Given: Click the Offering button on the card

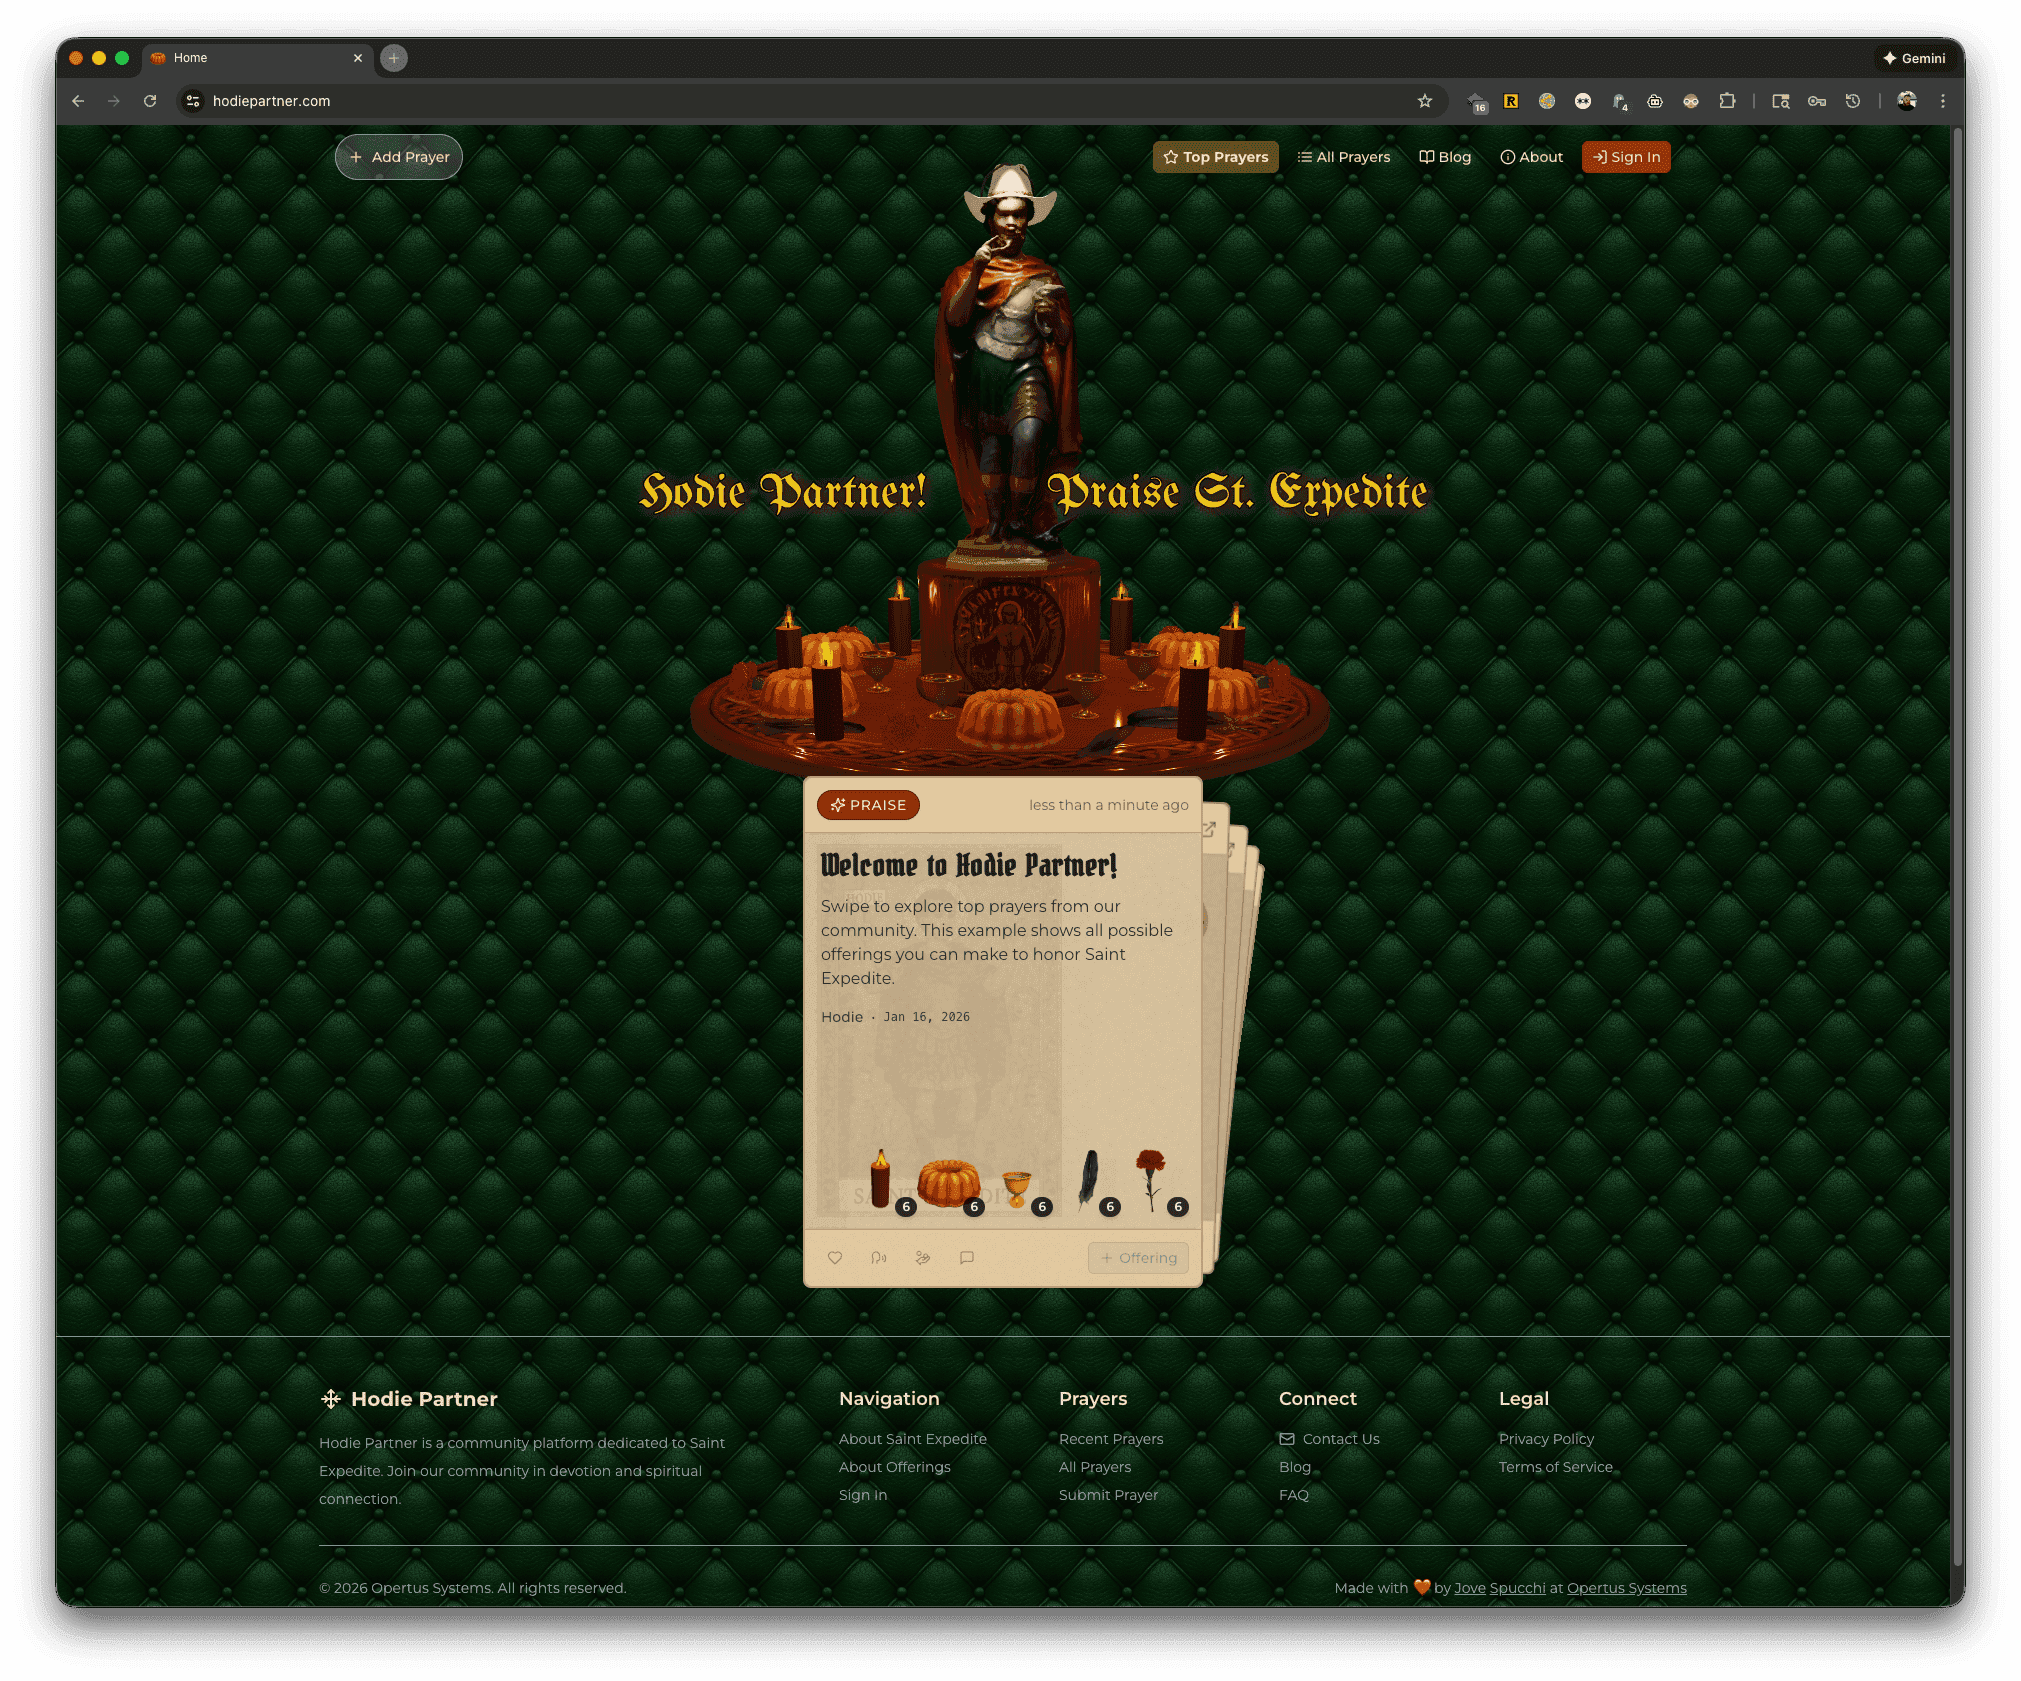Looking at the screenshot, I should [x=1138, y=1258].
